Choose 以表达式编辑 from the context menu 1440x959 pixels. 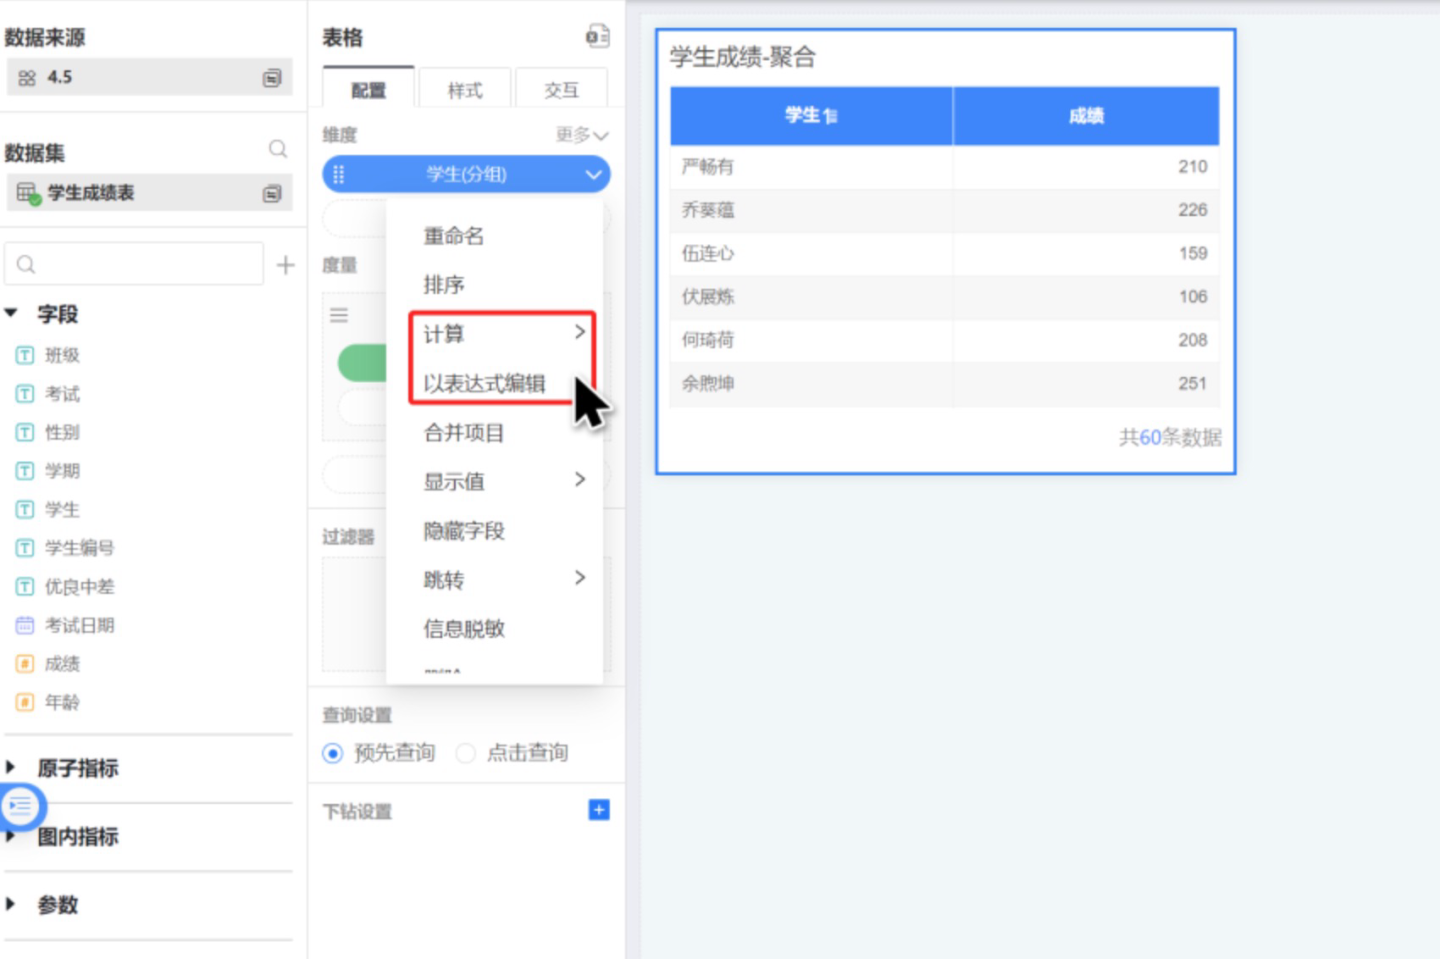coord(484,383)
